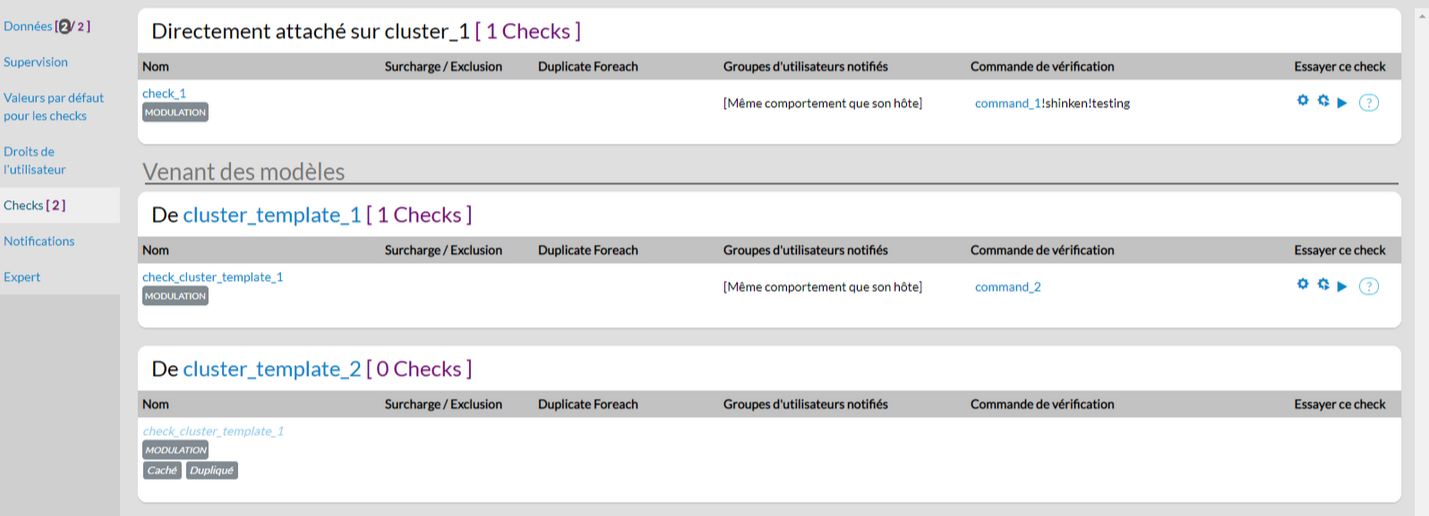
Task: Open the command_1 verification command link
Action: pos(1007,103)
